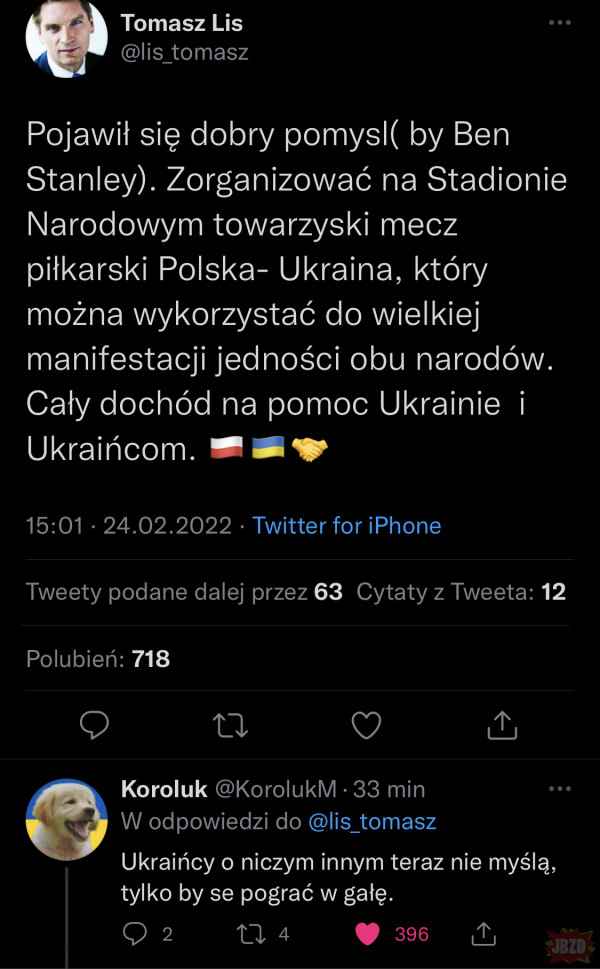The width and height of the screenshot is (600, 969).
Task: Open the @lis_tomasz mention in the reply
Action: tap(371, 822)
